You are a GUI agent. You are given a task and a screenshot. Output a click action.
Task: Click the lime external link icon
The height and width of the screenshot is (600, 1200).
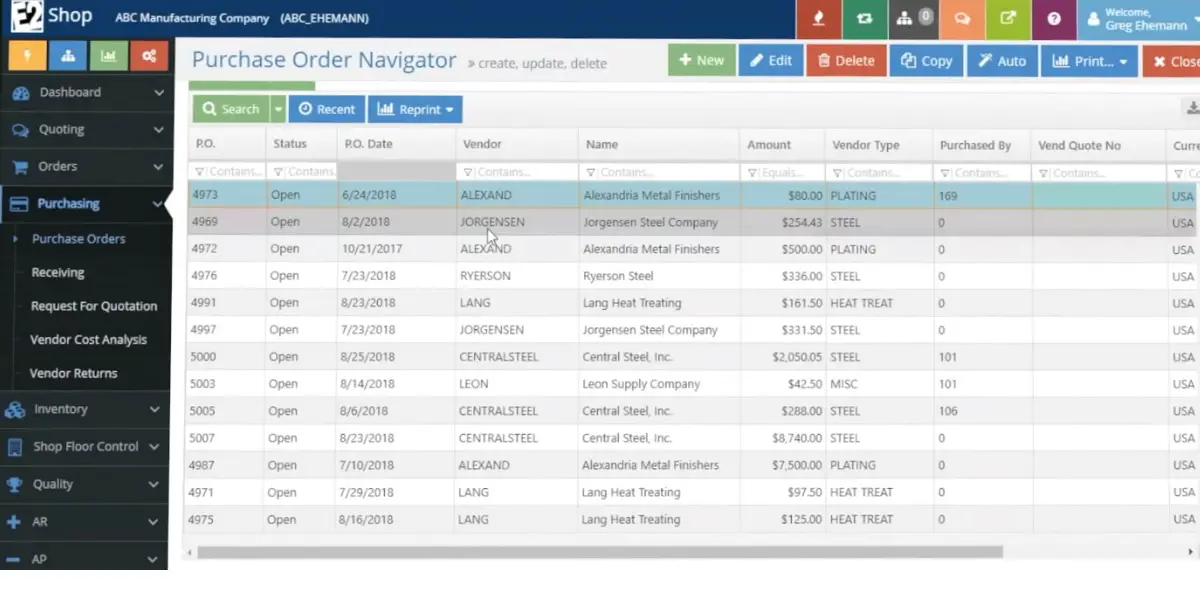pyautogui.click(x=1007, y=18)
